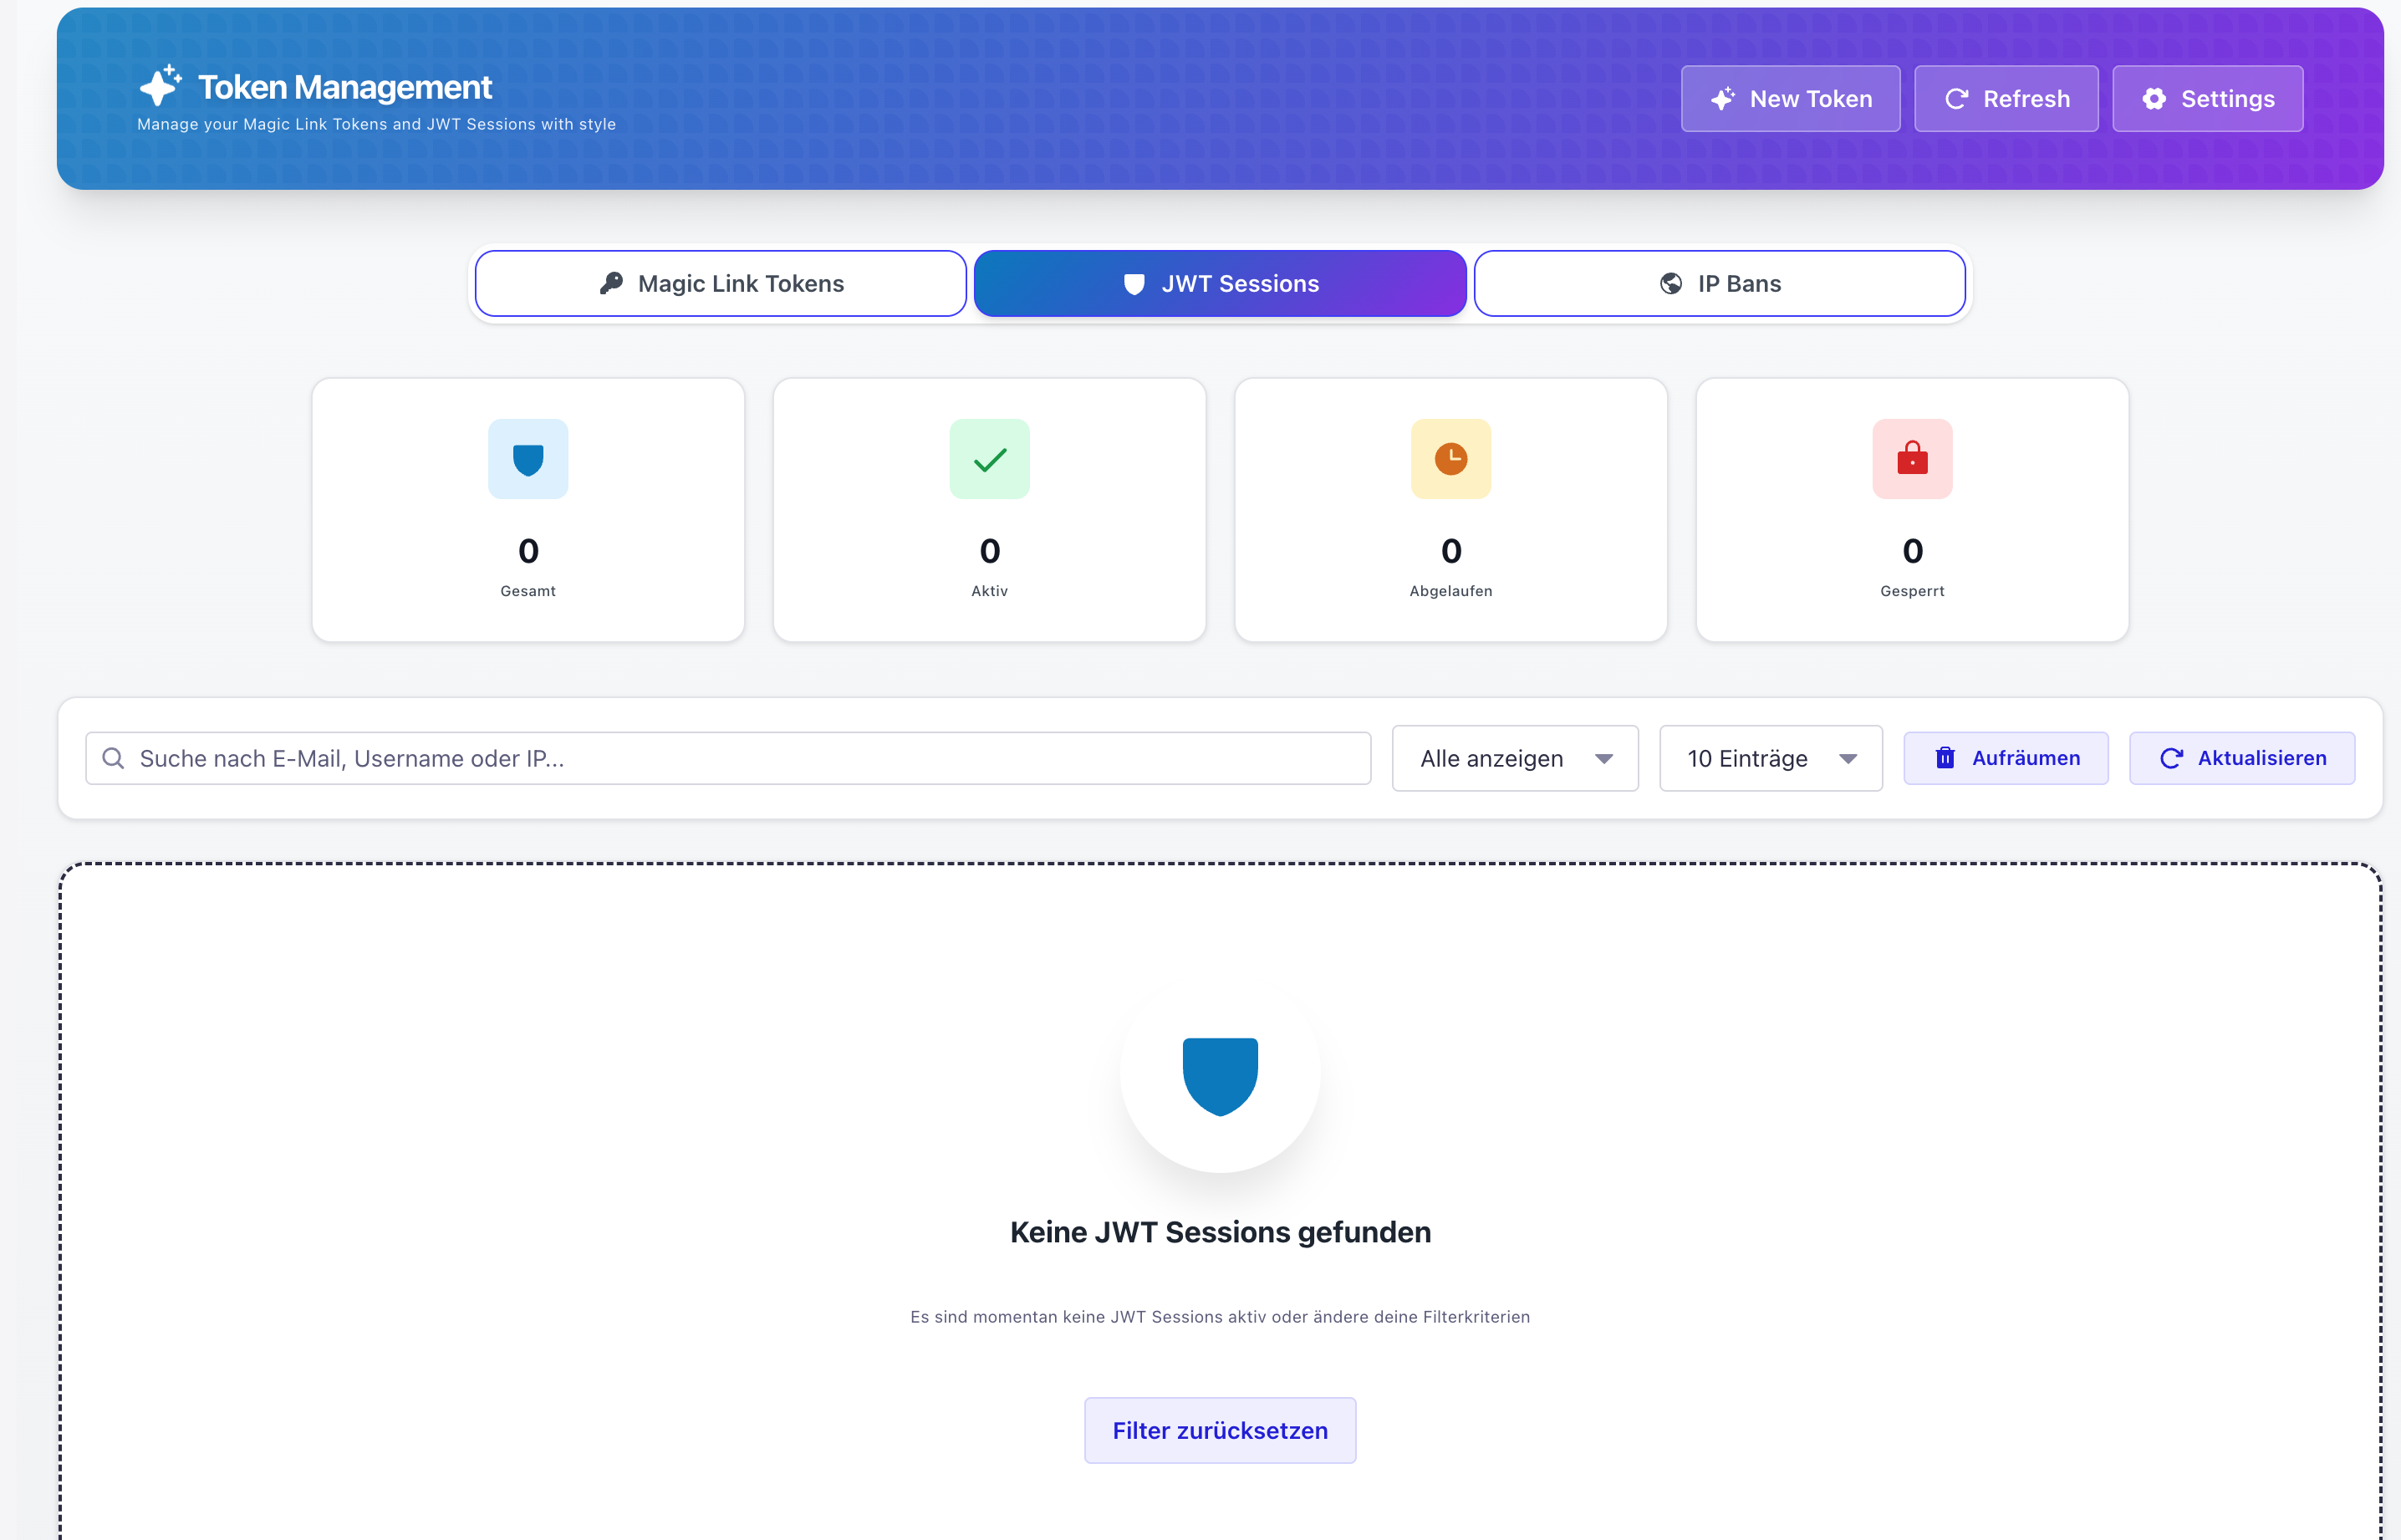Click the magnifier icon in search field
The width and height of the screenshot is (2401, 1540).
(x=114, y=758)
